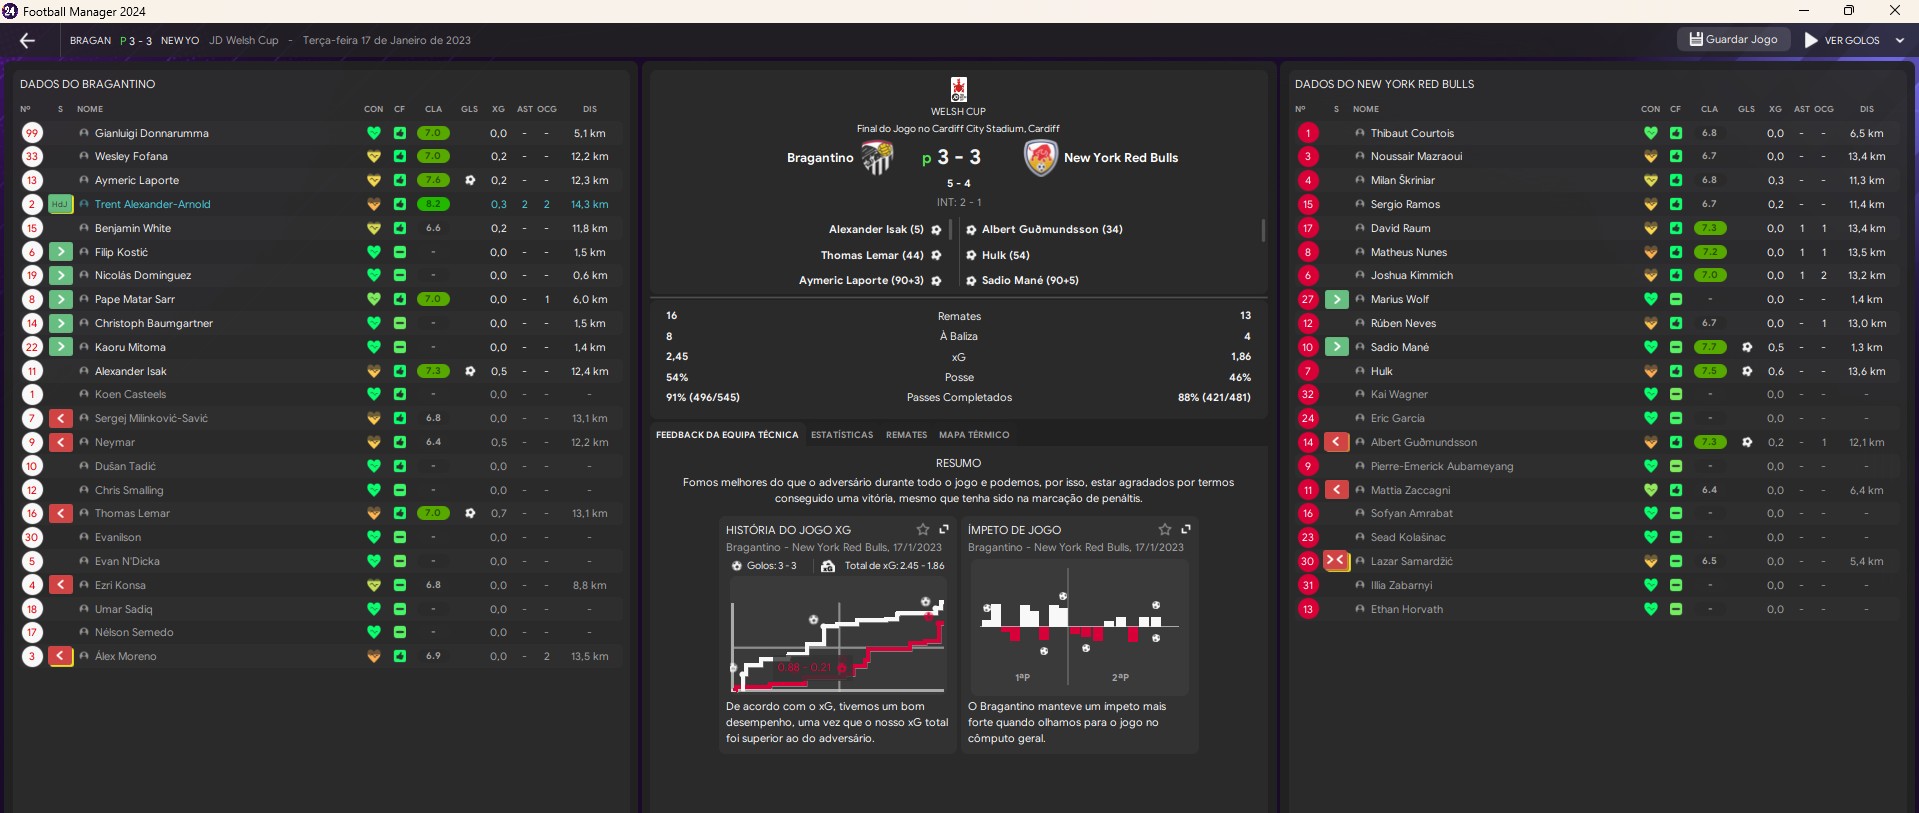This screenshot has height=813, width=1919.
Task: Expand the Ímpeto de Jogo panel
Action: 1185,529
